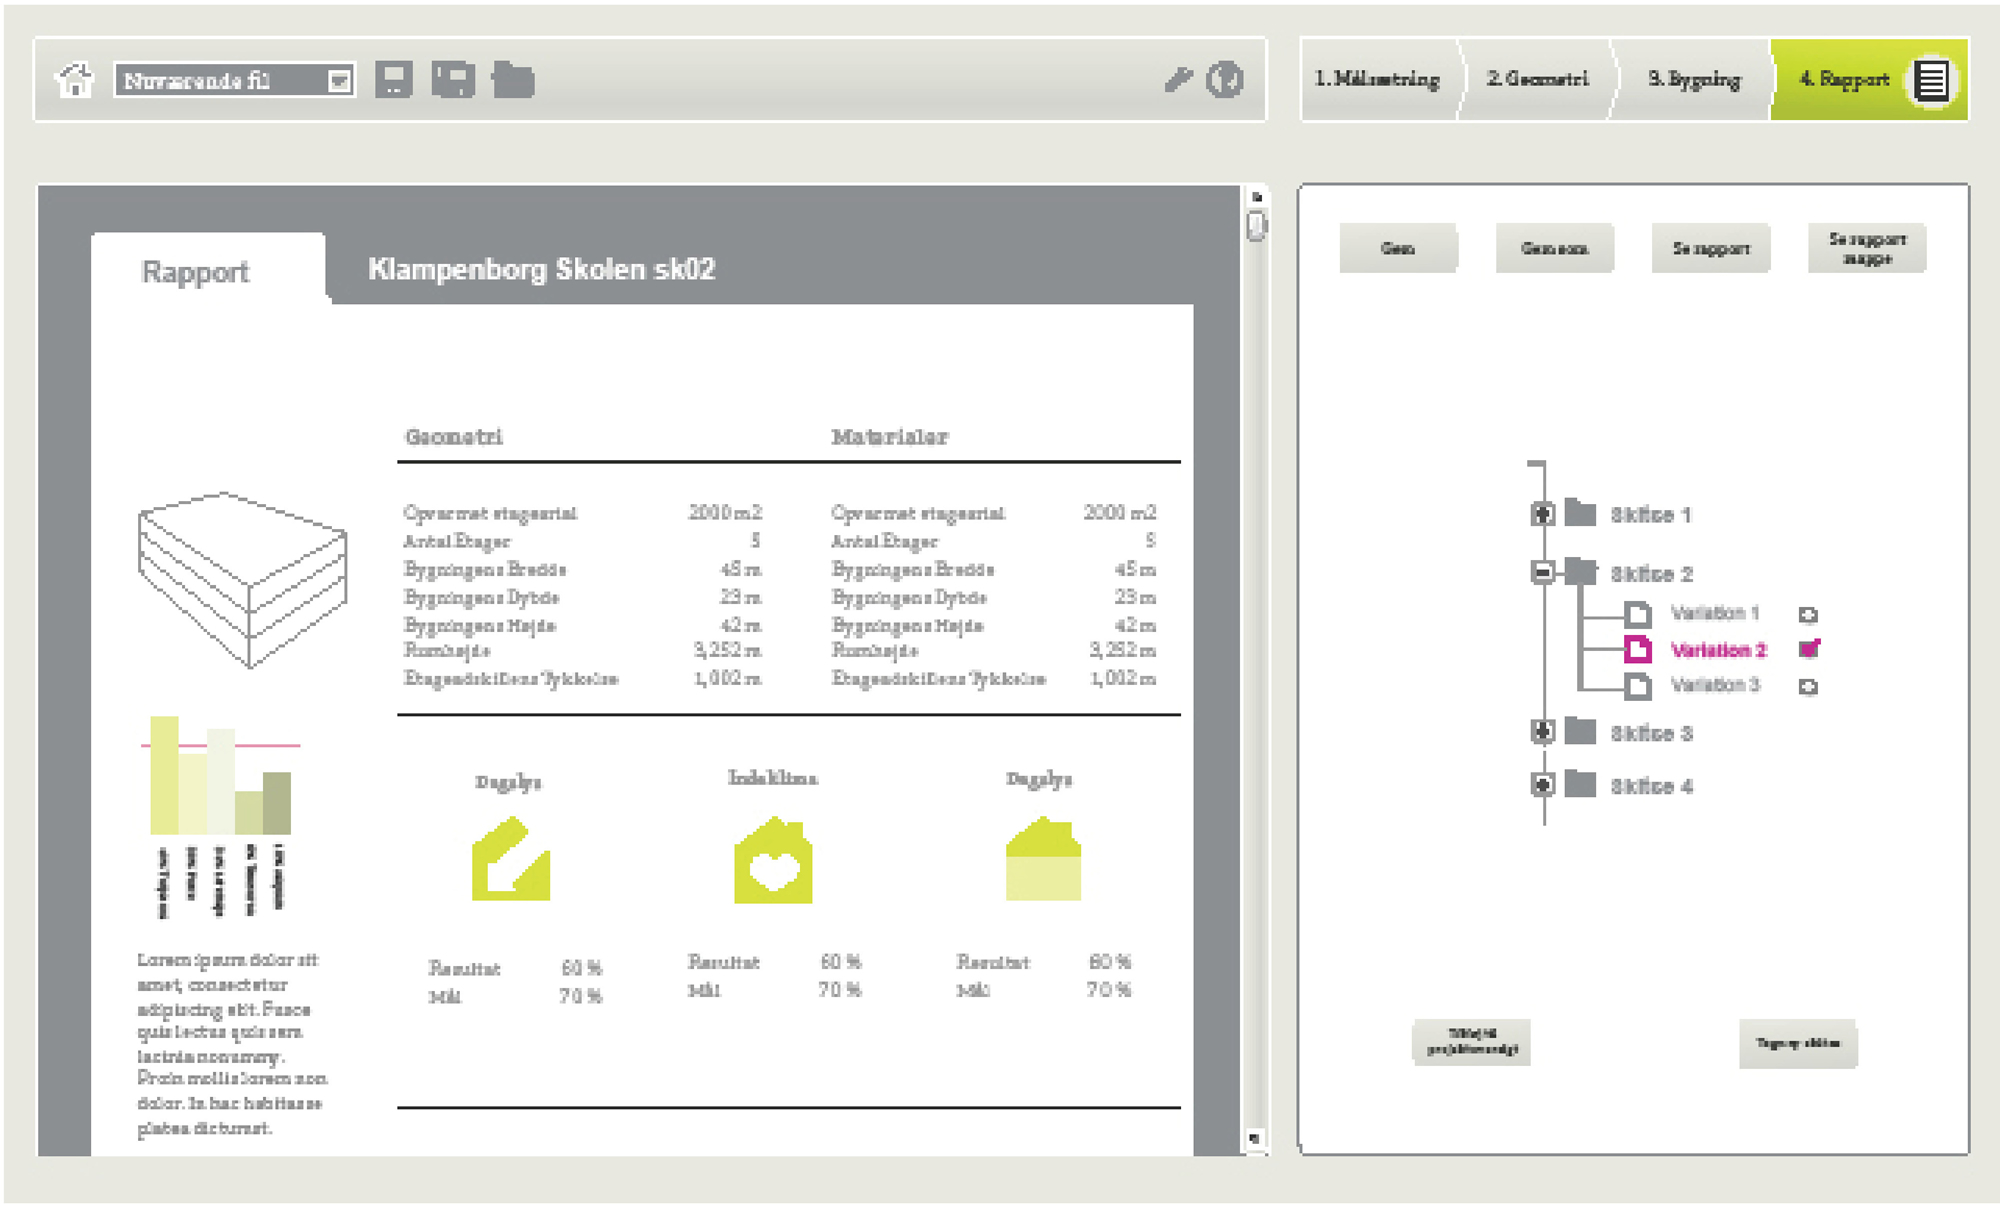
Task: Click the Variation 2 document icon
Action: click(x=1637, y=649)
